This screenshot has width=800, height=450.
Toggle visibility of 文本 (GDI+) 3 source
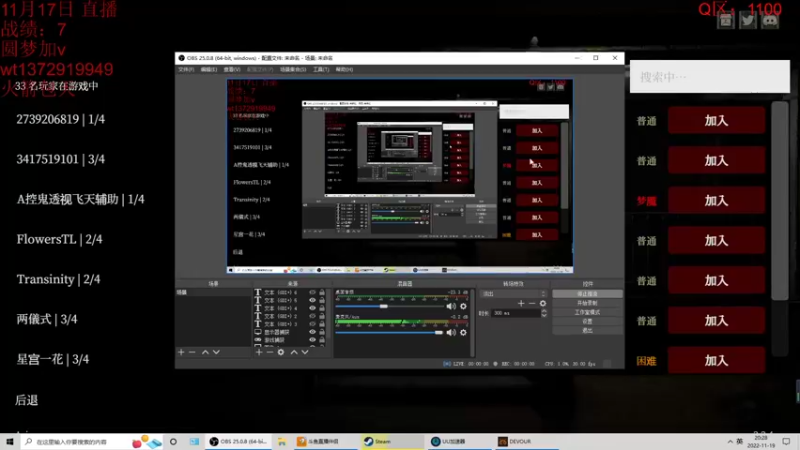[x=312, y=324]
